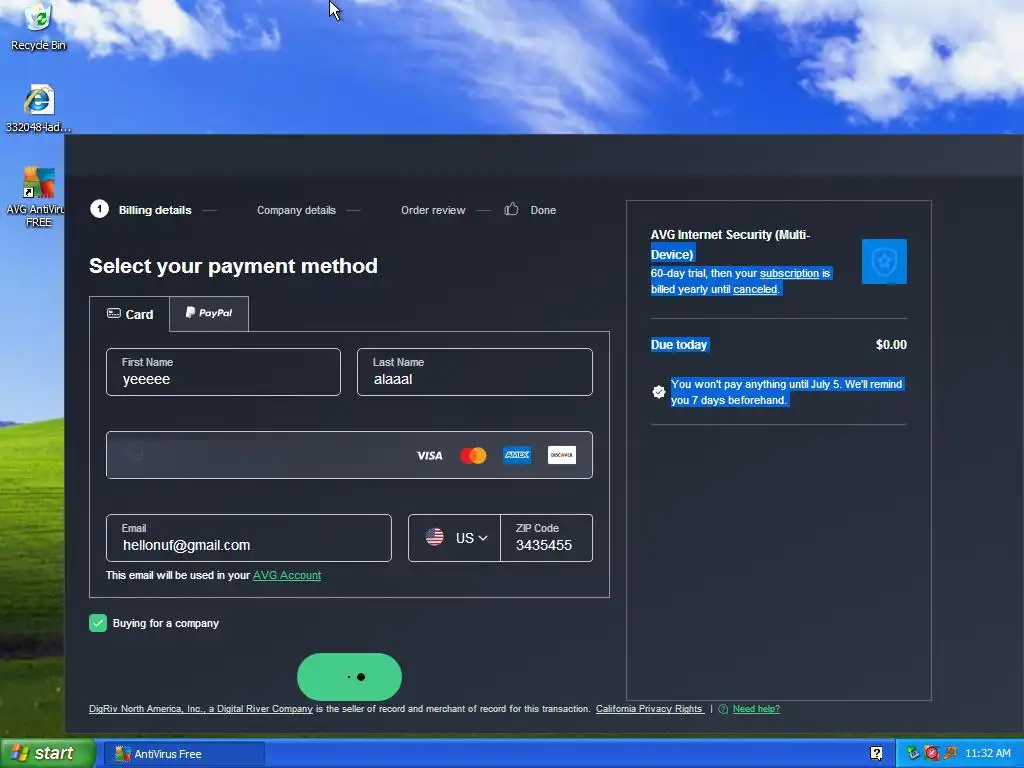Click the Discover card logo
Viewport: 1024px width, 768px height.
(562, 455)
